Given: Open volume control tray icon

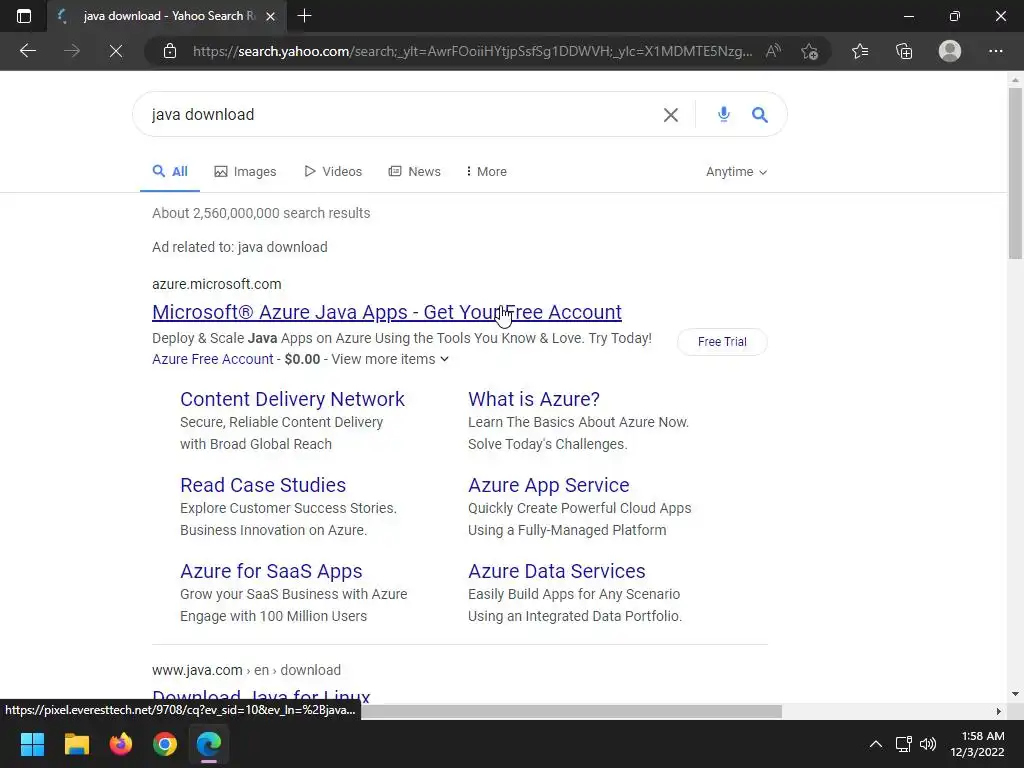Looking at the screenshot, I should tap(927, 744).
